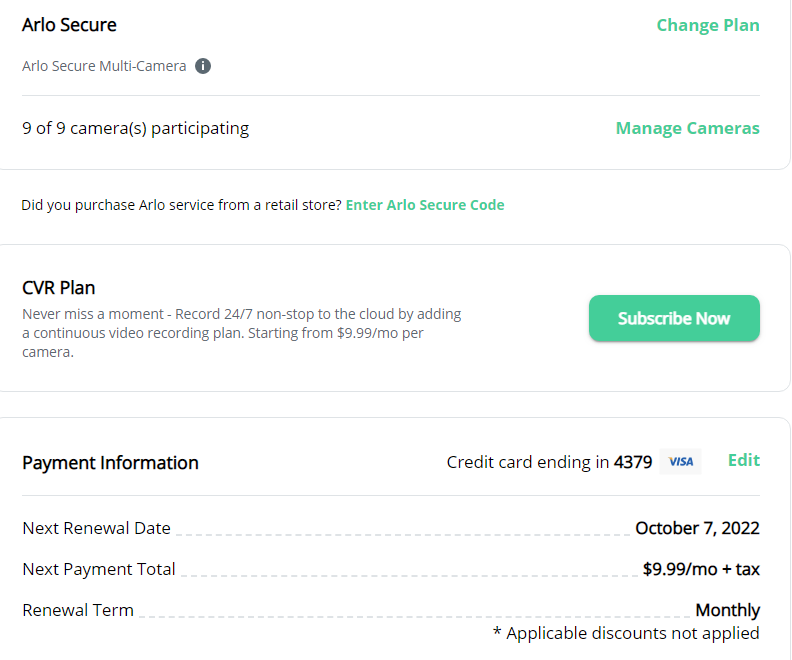The height and width of the screenshot is (660, 792).
Task: Click the card number ending 4379
Action: pos(633,462)
